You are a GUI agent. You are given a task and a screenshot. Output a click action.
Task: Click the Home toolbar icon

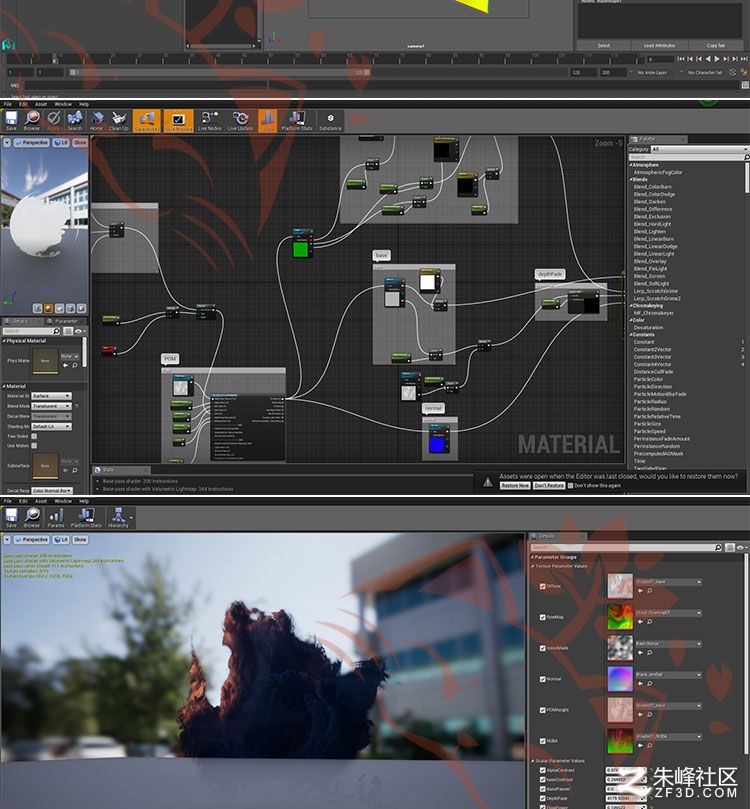96,121
